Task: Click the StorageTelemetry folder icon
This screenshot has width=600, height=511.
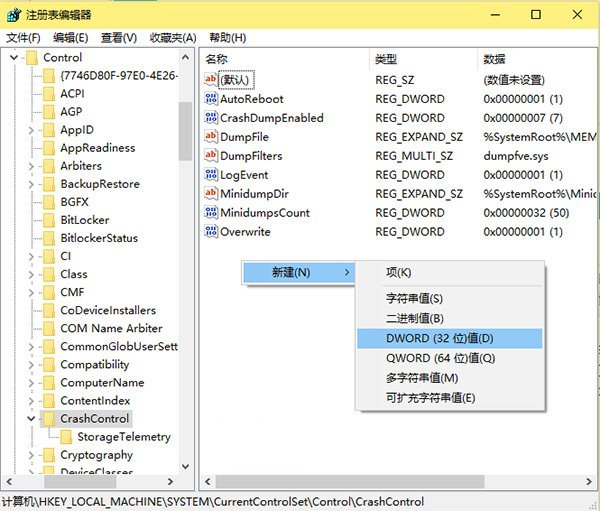Action: point(66,437)
